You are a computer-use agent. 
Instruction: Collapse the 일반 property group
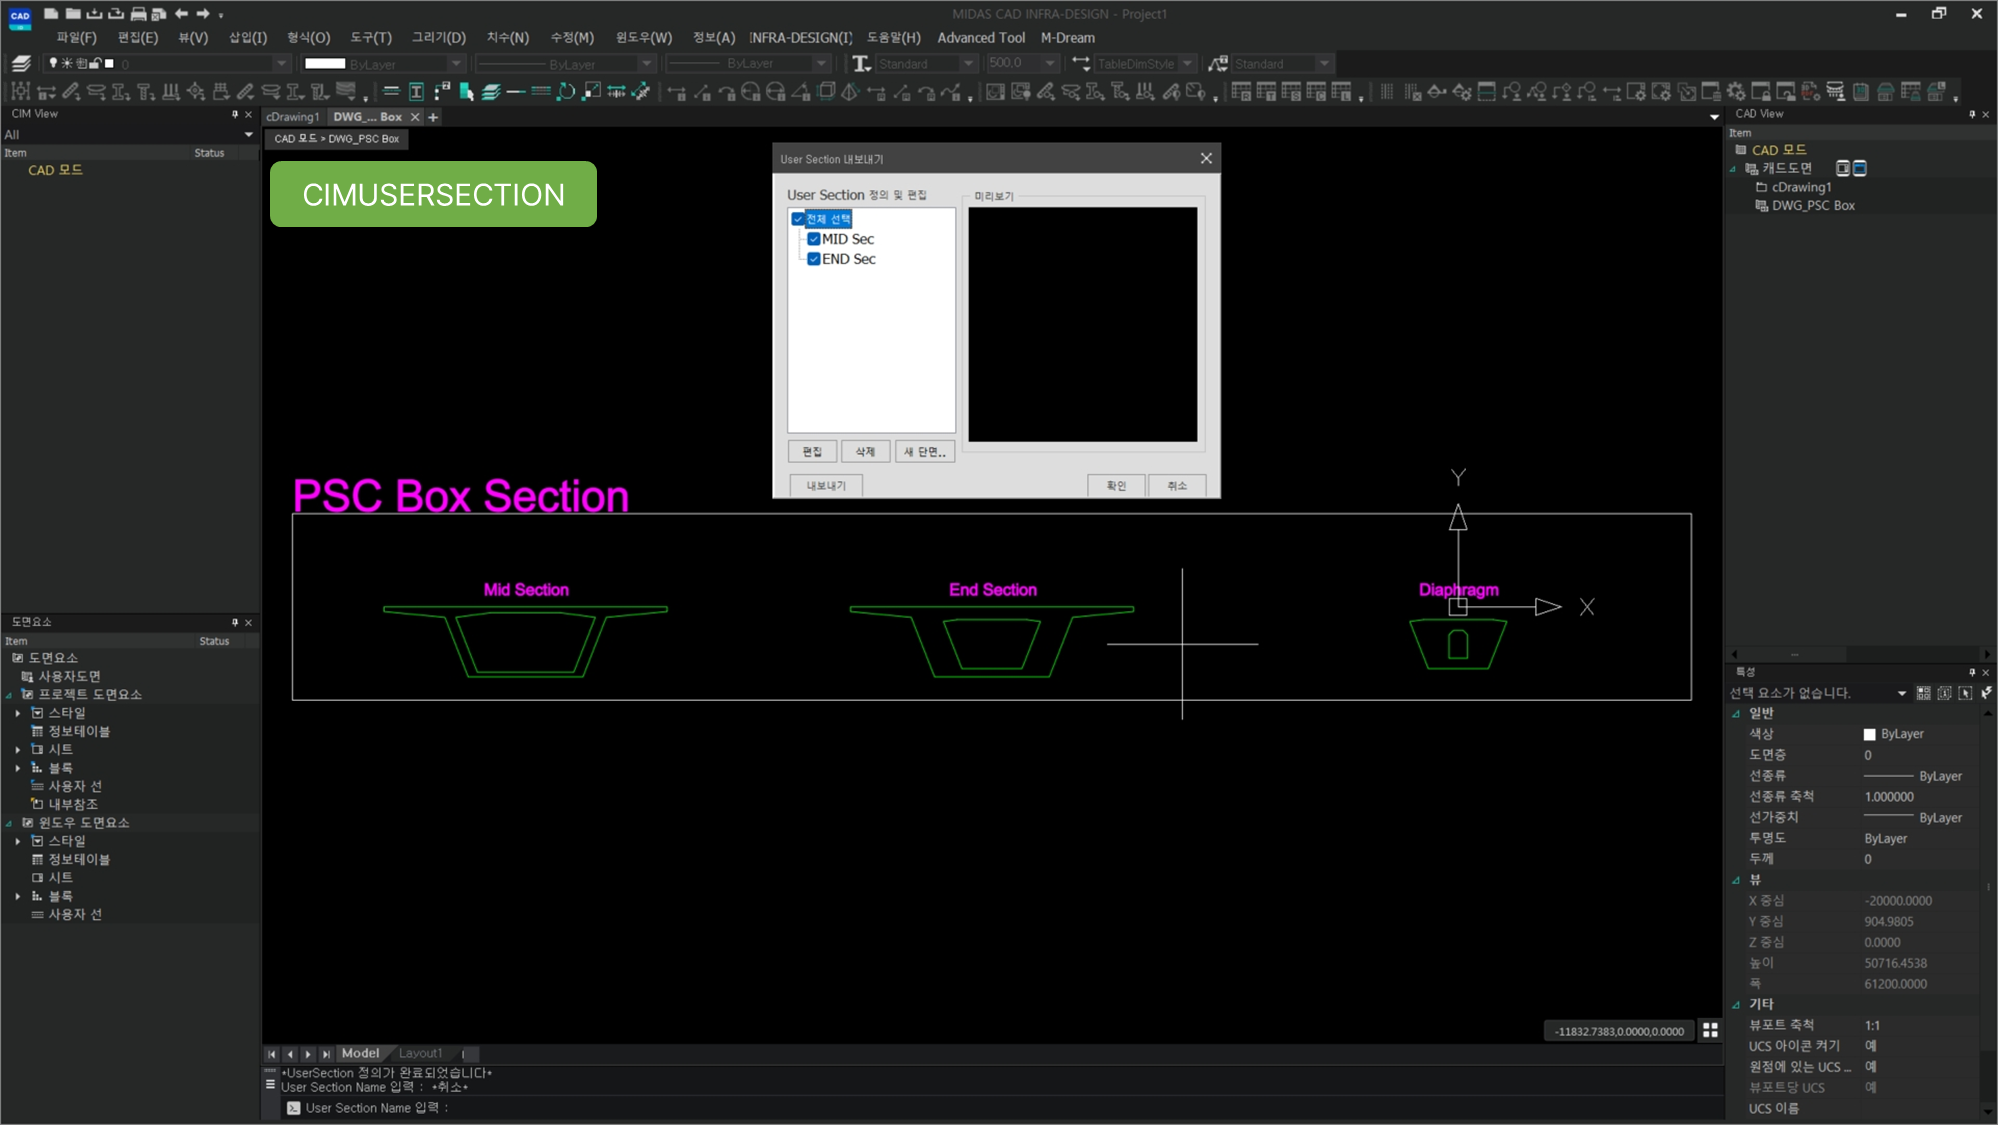click(1737, 713)
